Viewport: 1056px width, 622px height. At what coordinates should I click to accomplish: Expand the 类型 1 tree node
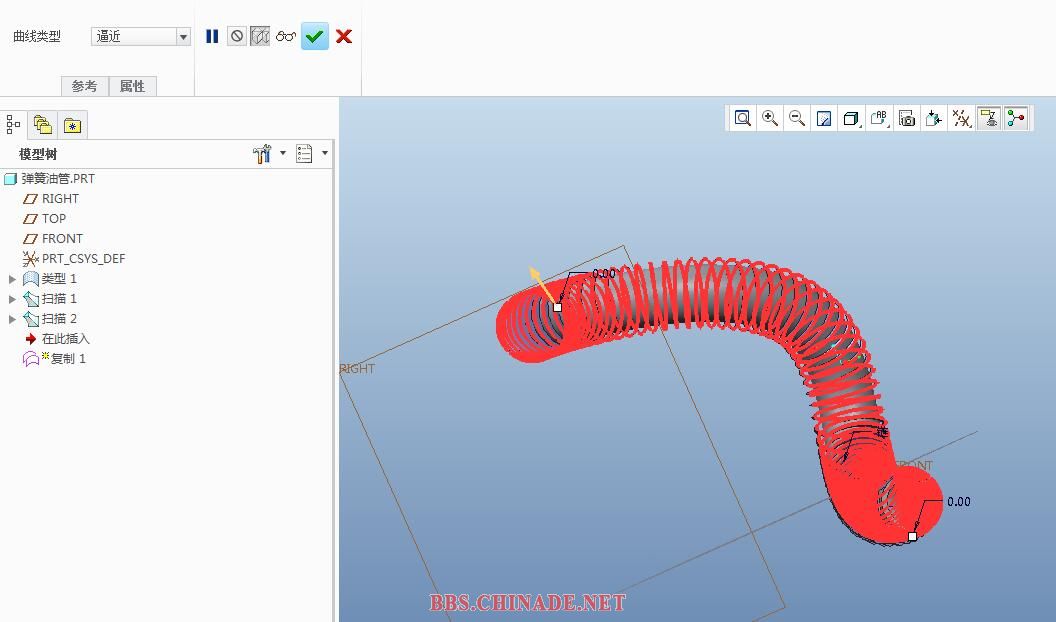pyautogui.click(x=12, y=279)
